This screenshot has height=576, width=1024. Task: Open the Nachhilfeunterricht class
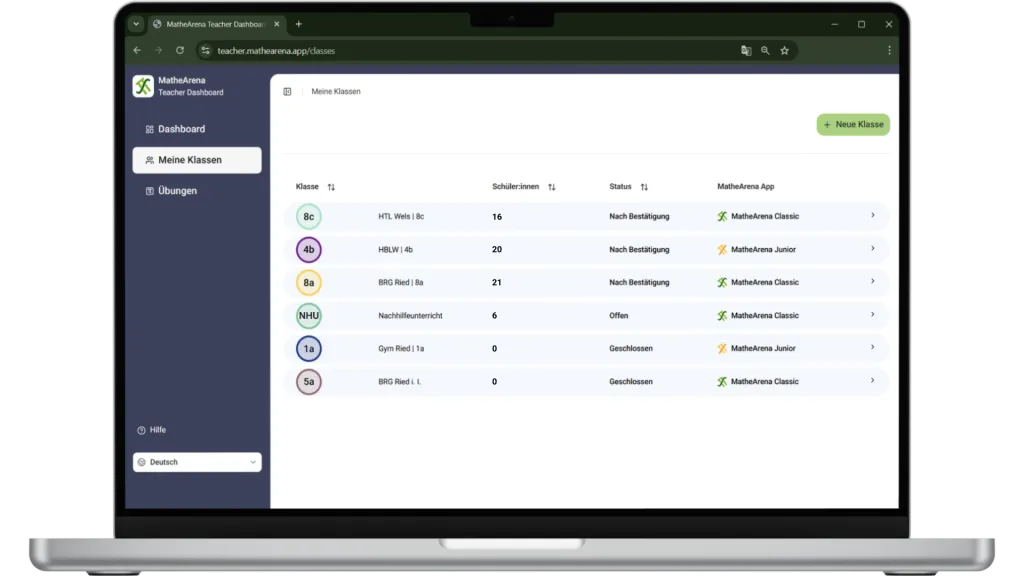[586, 316]
